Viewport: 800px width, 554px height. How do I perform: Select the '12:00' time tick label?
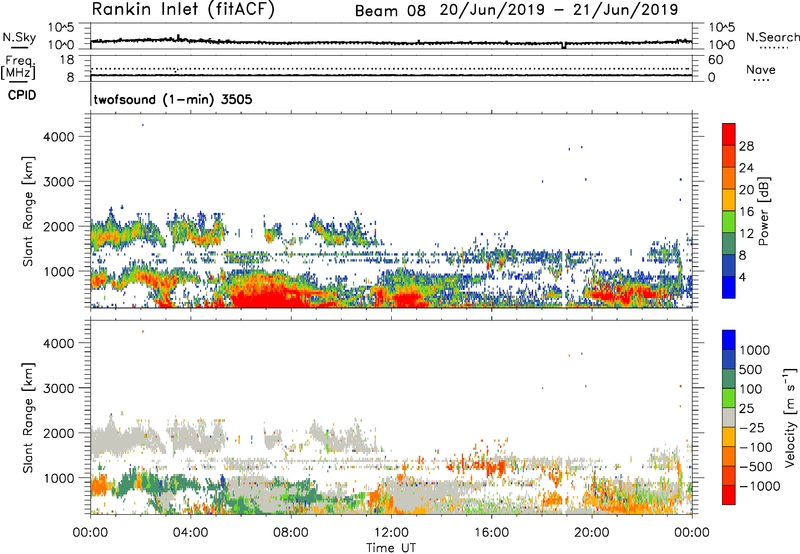(x=391, y=533)
